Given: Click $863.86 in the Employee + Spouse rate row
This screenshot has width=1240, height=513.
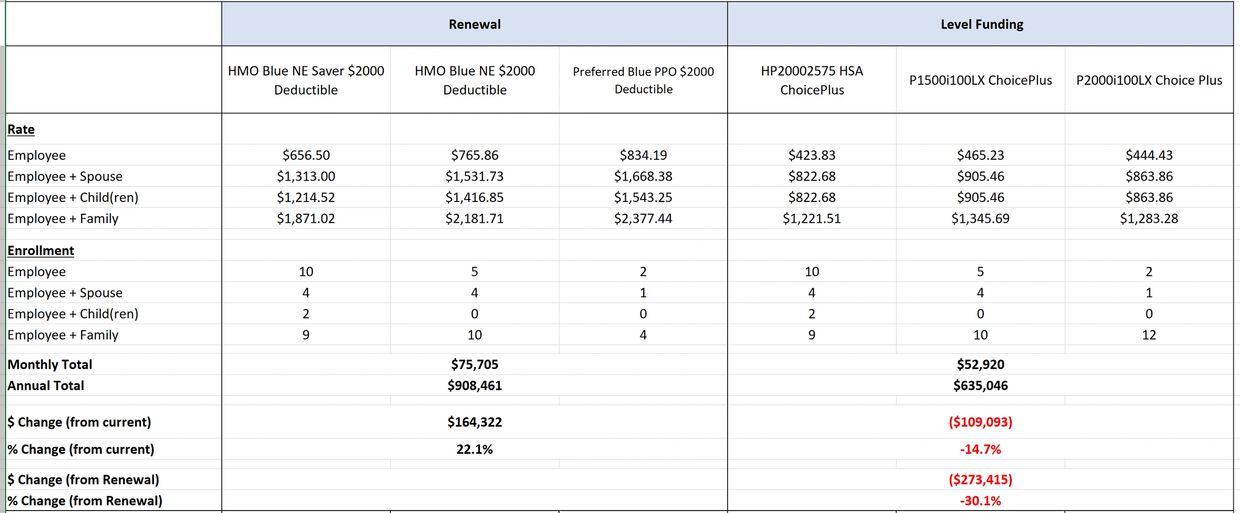Looking at the screenshot, I should [x=1149, y=176].
